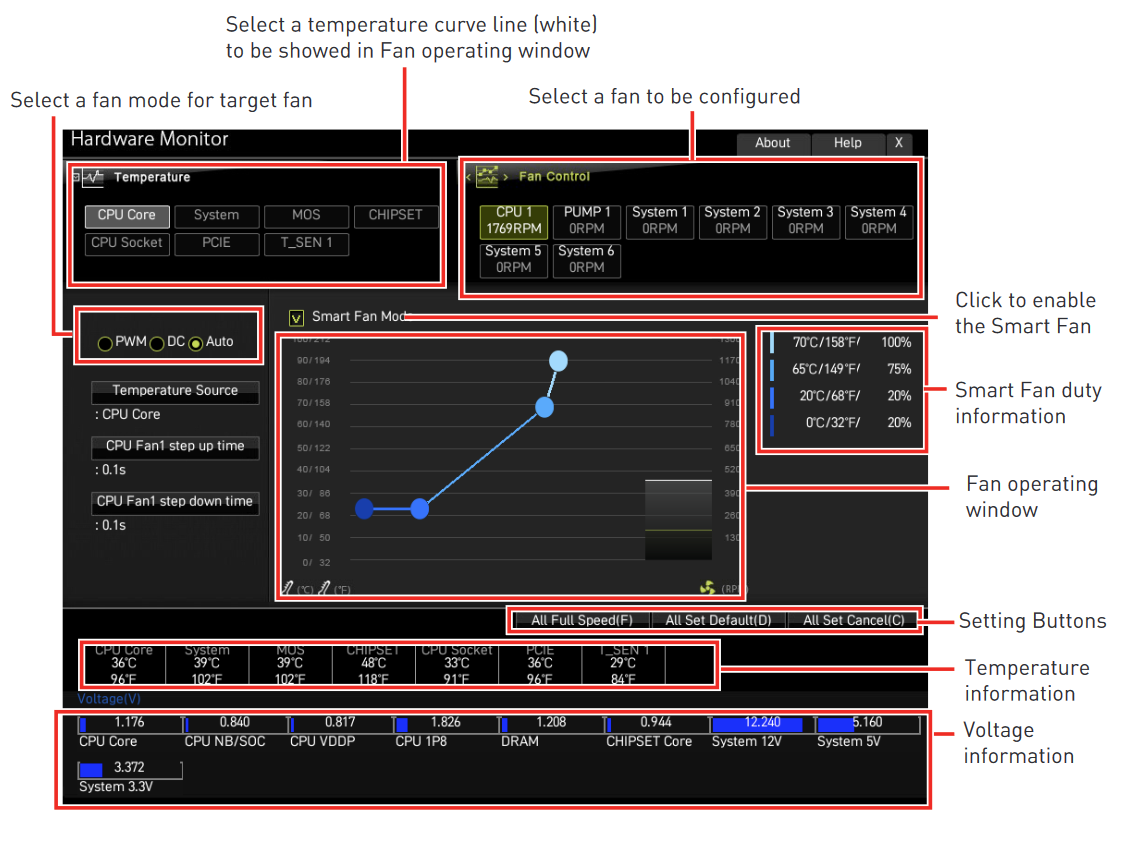This screenshot has width=1140, height=841.
Task: Open the About button
Action: [773, 143]
